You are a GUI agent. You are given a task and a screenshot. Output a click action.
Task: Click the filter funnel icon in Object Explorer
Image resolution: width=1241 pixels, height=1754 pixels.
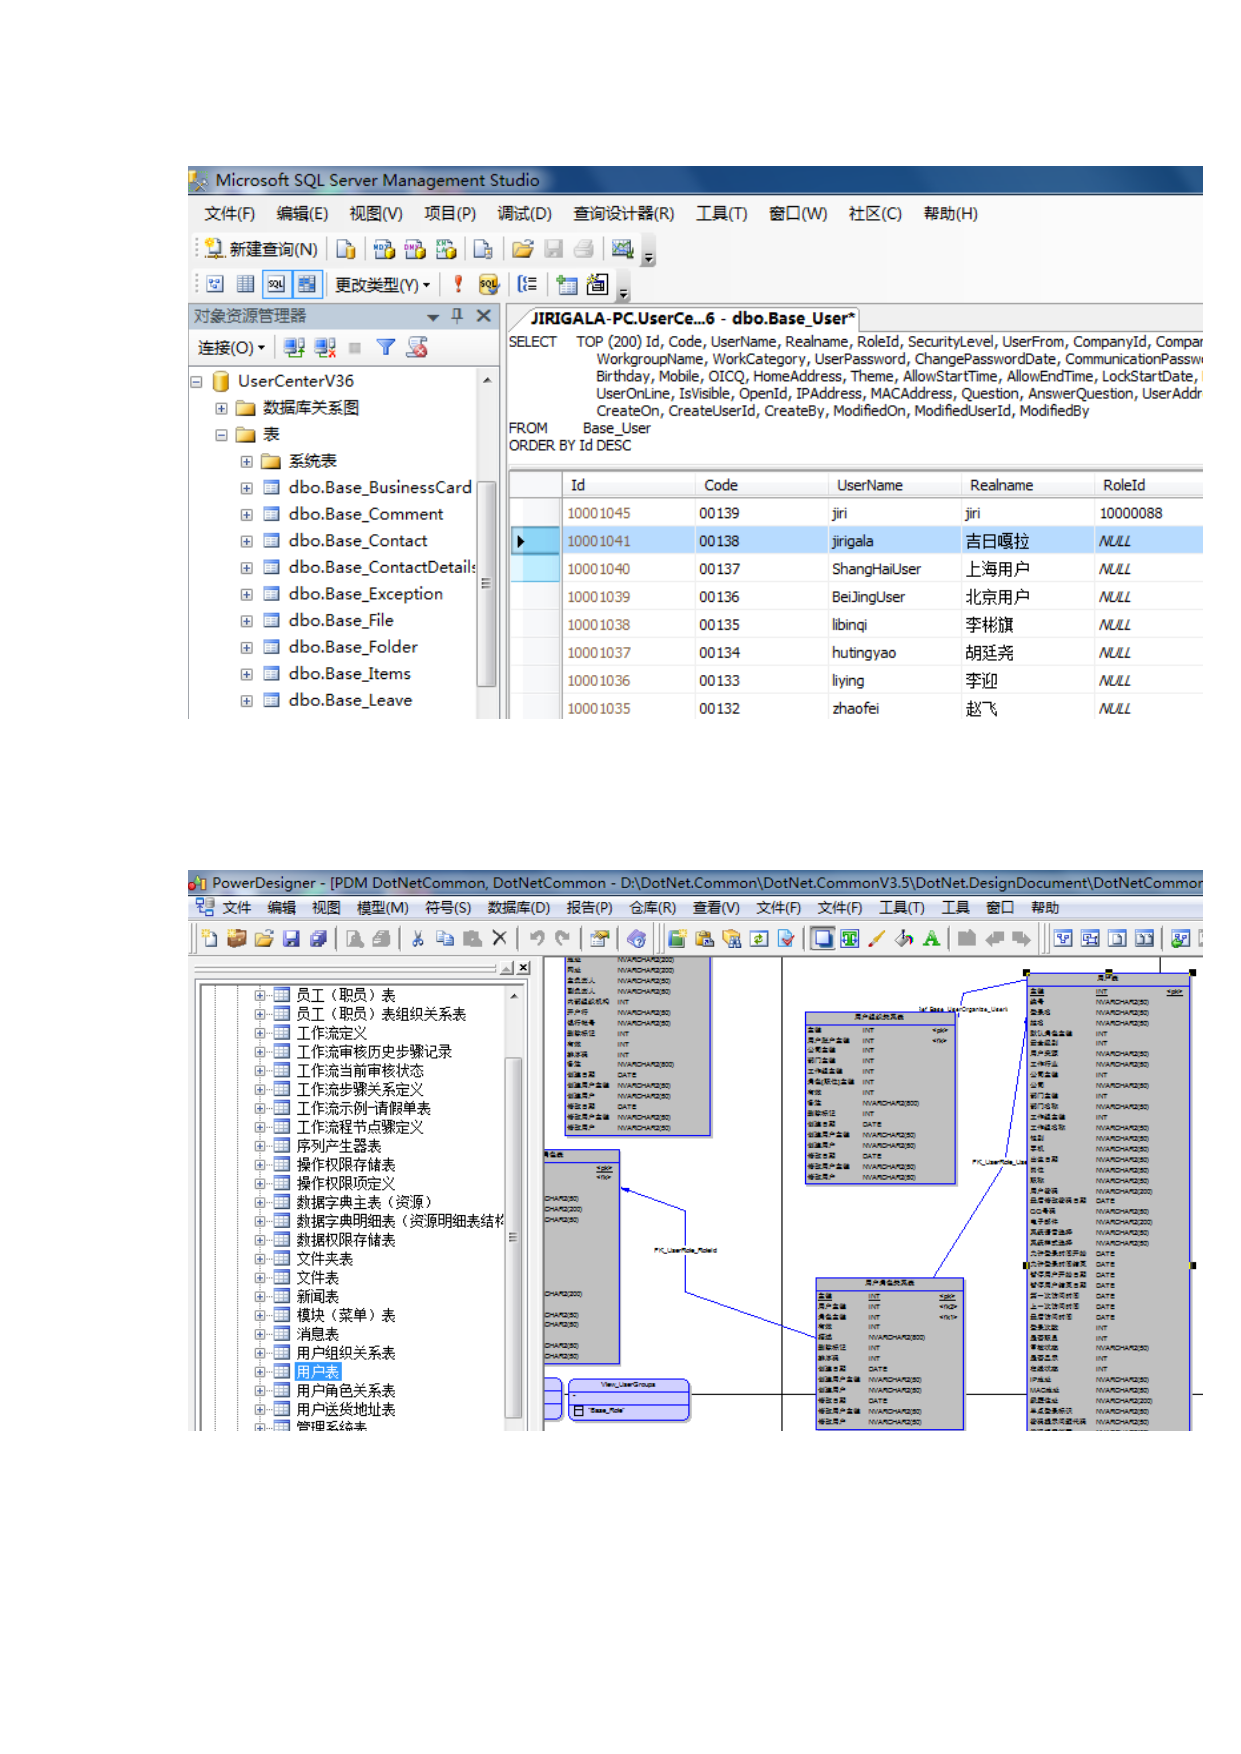385,348
